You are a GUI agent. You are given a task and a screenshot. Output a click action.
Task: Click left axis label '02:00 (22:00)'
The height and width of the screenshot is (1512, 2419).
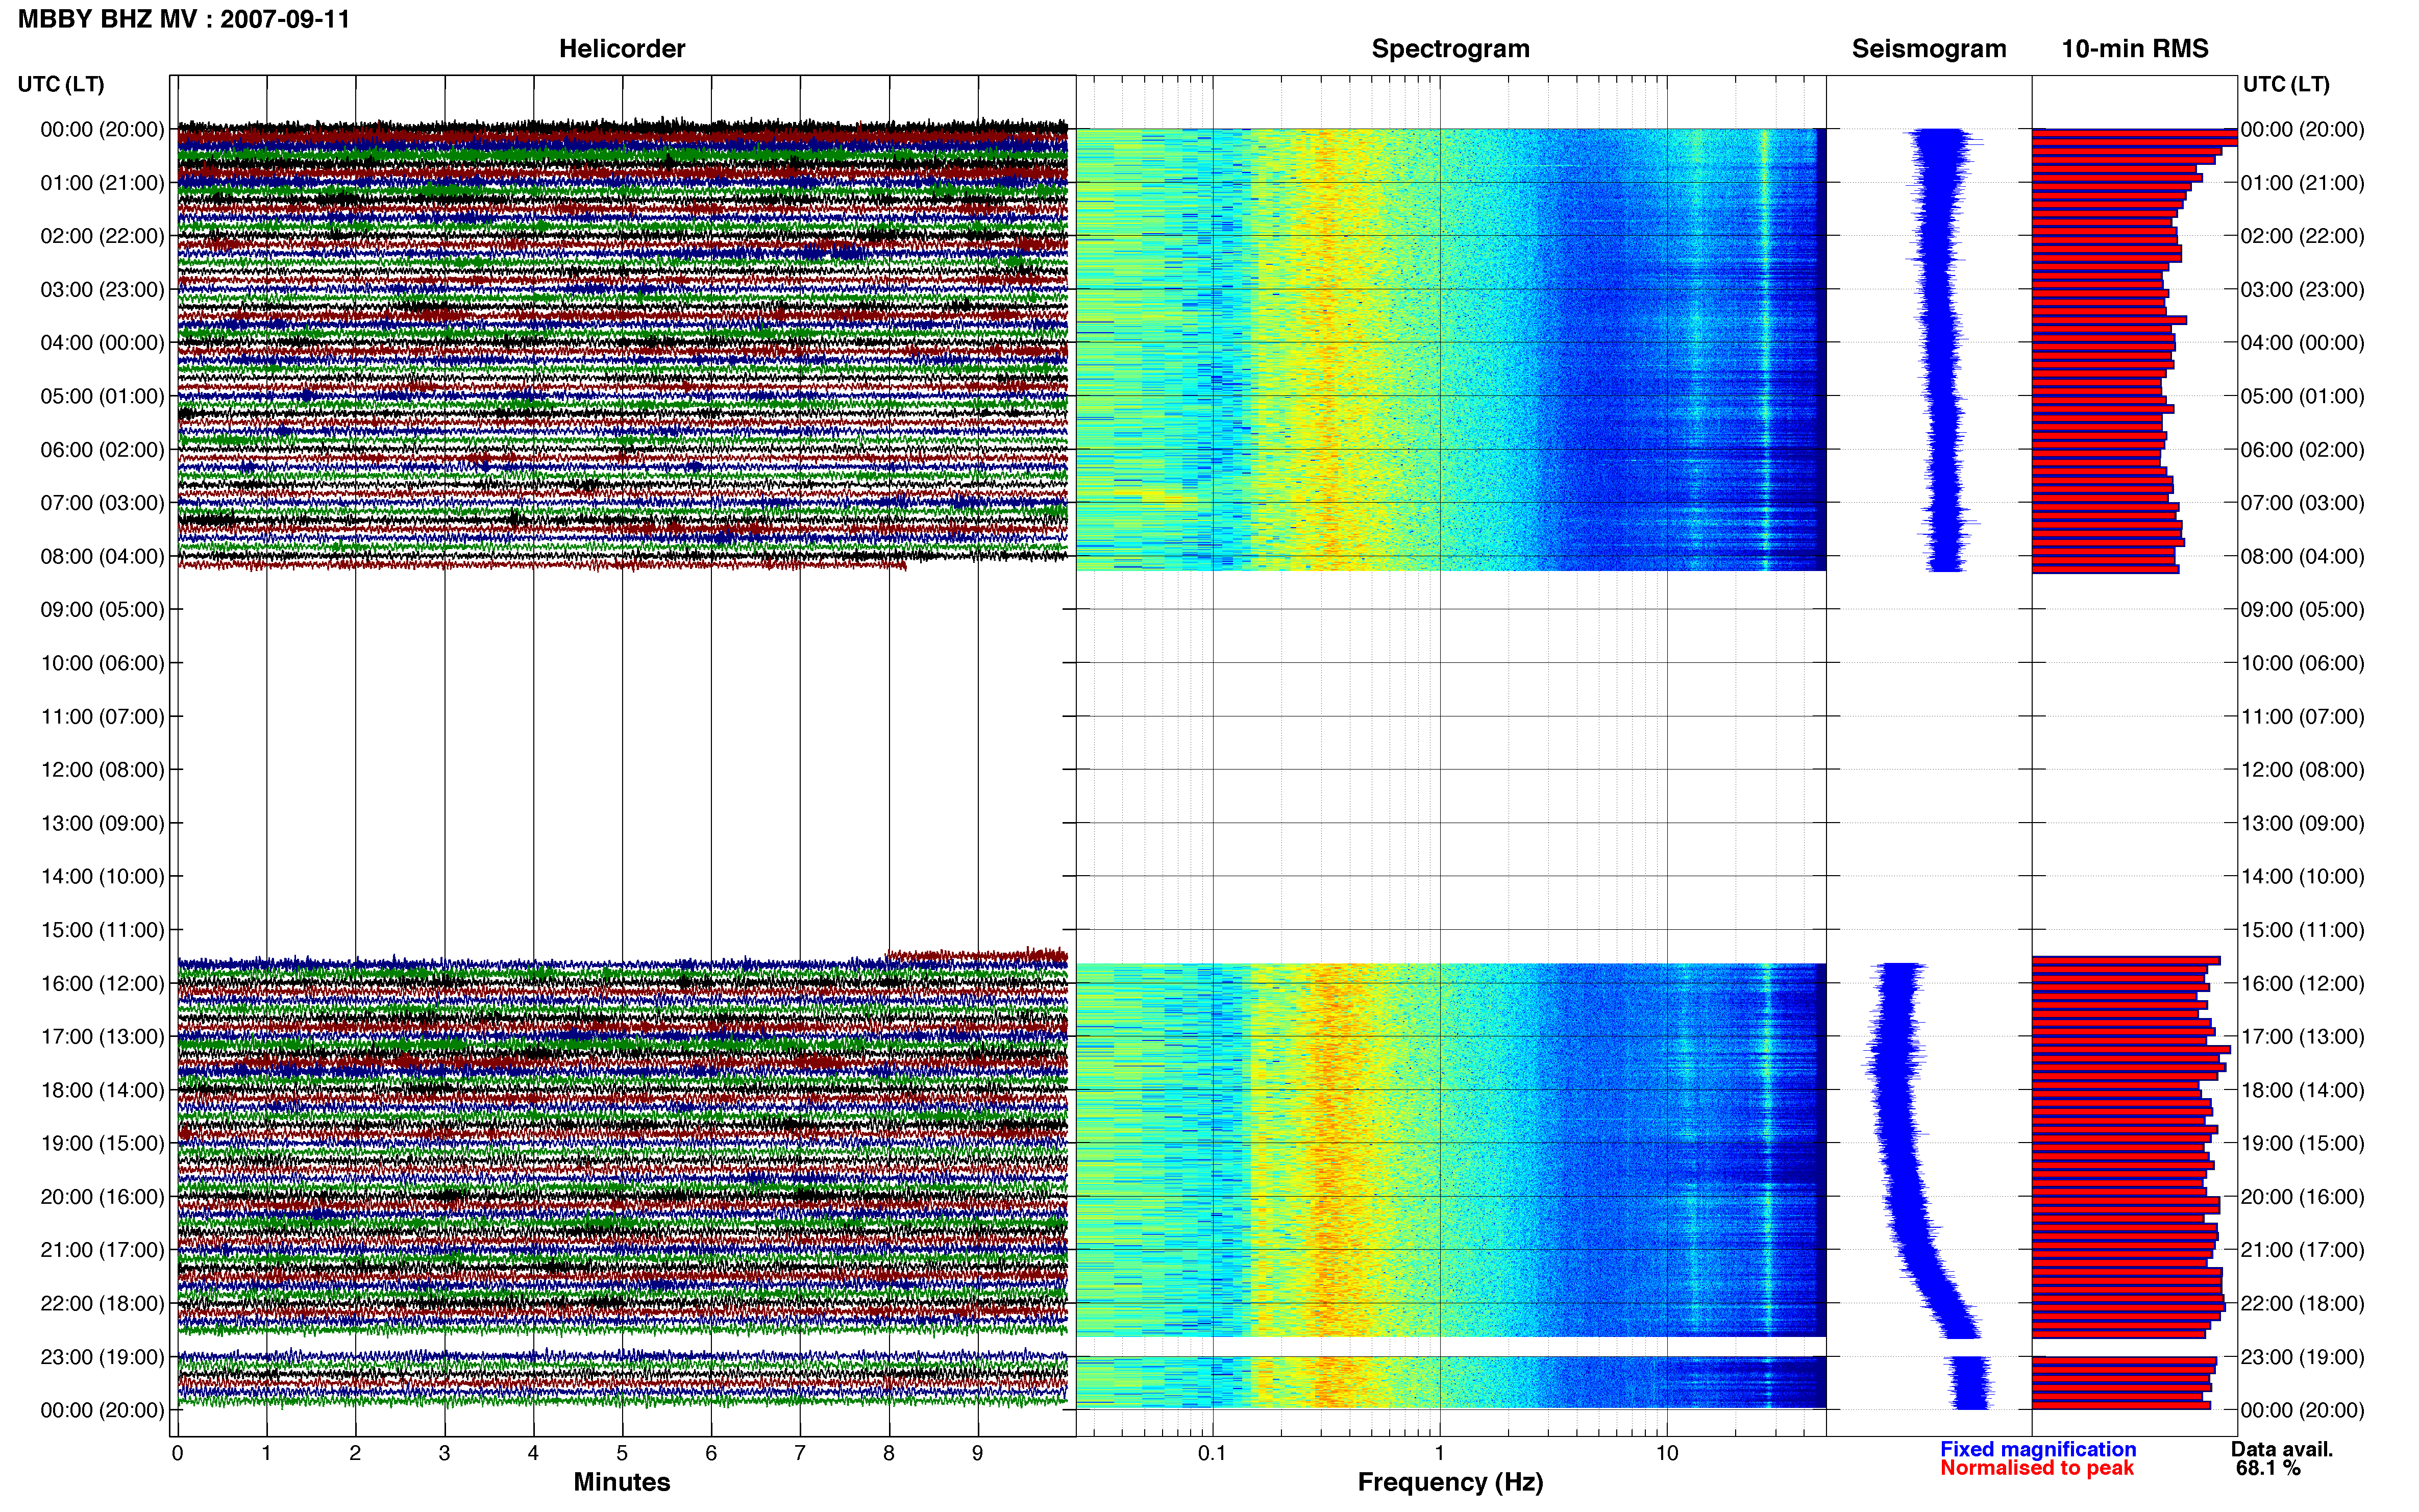pyautogui.click(x=102, y=236)
